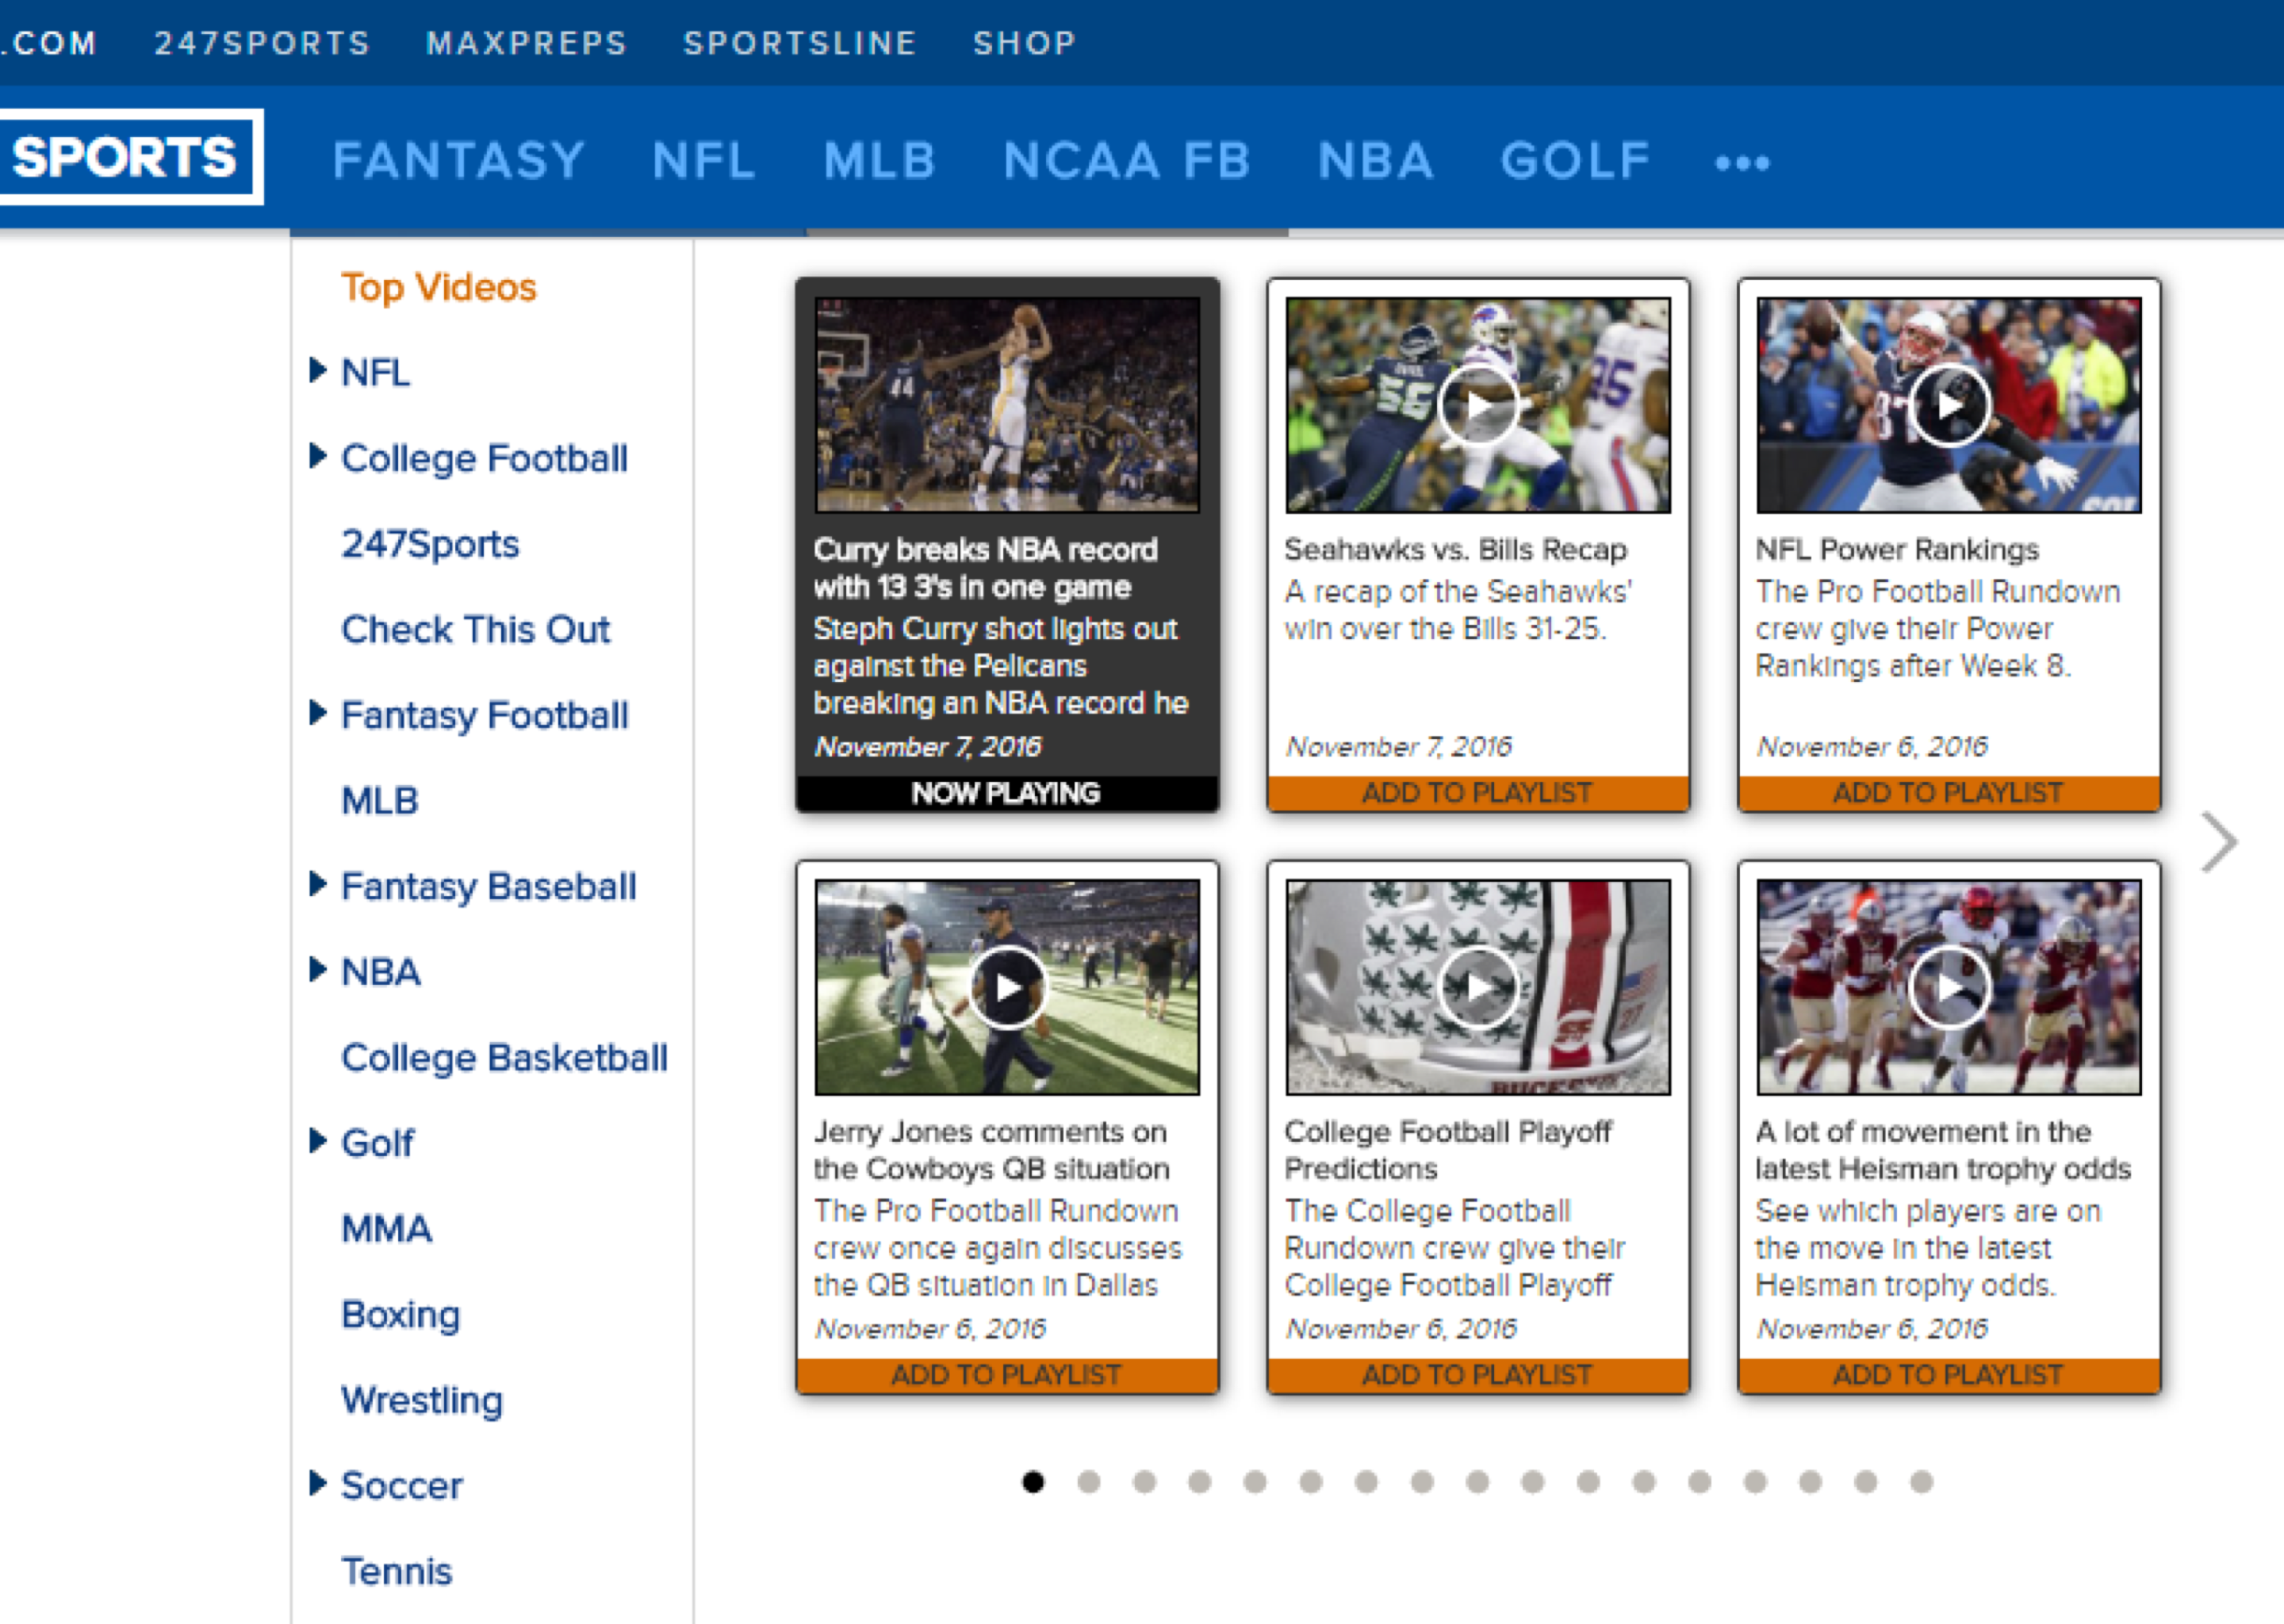The width and height of the screenshot is (2284, 1624).
Task: Expand the NBA sidebar category
Action: pos(317,970)
